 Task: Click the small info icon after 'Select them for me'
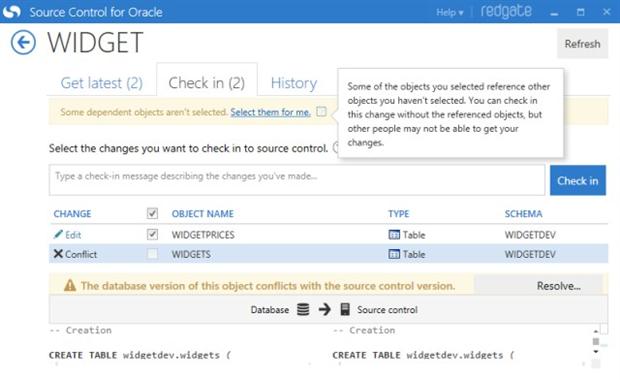(321, 112)
